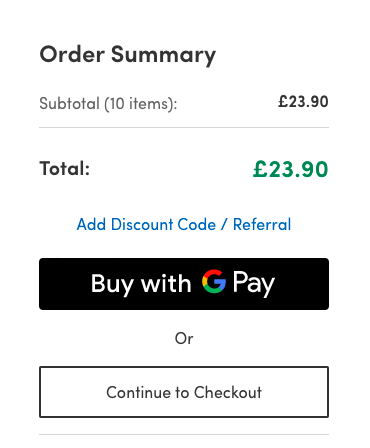Click the divider line beneath Continue to Checkout
The width and height of the screenshot is (370, 448).
[184, 434]
